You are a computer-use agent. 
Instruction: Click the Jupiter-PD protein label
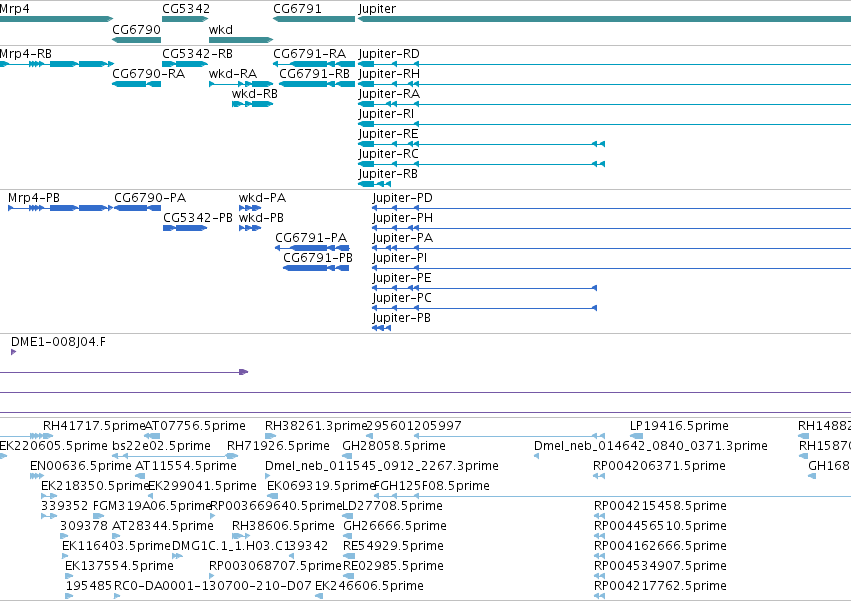click(x=403, y=198)
